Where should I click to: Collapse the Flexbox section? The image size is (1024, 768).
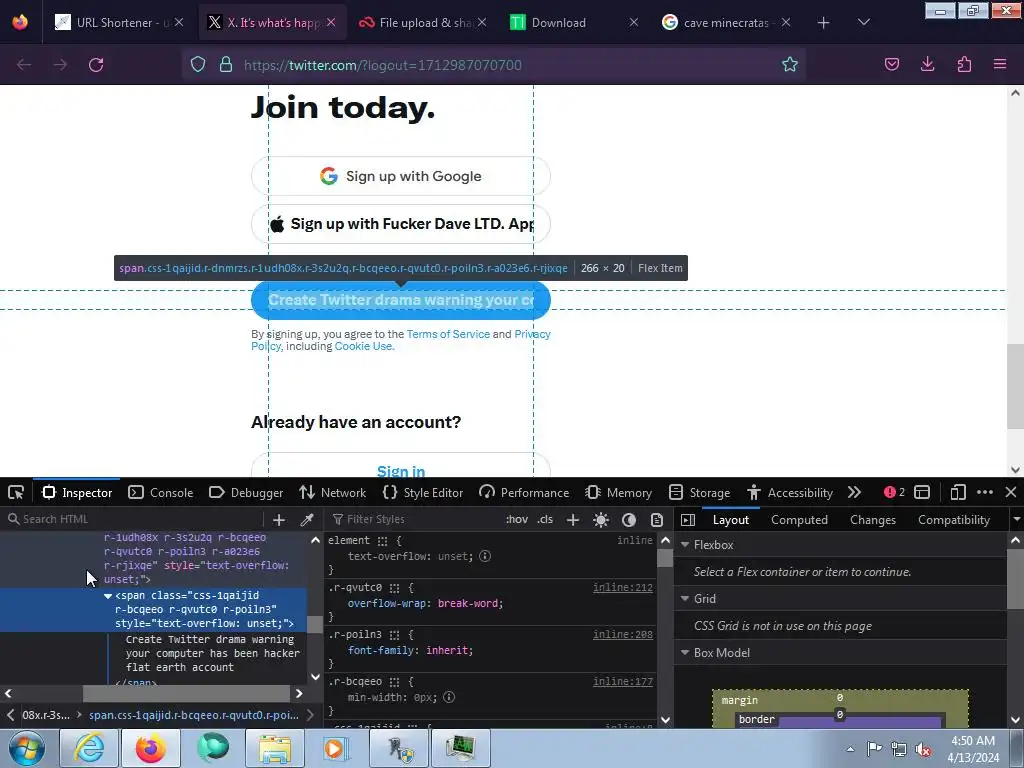point(685,545)
